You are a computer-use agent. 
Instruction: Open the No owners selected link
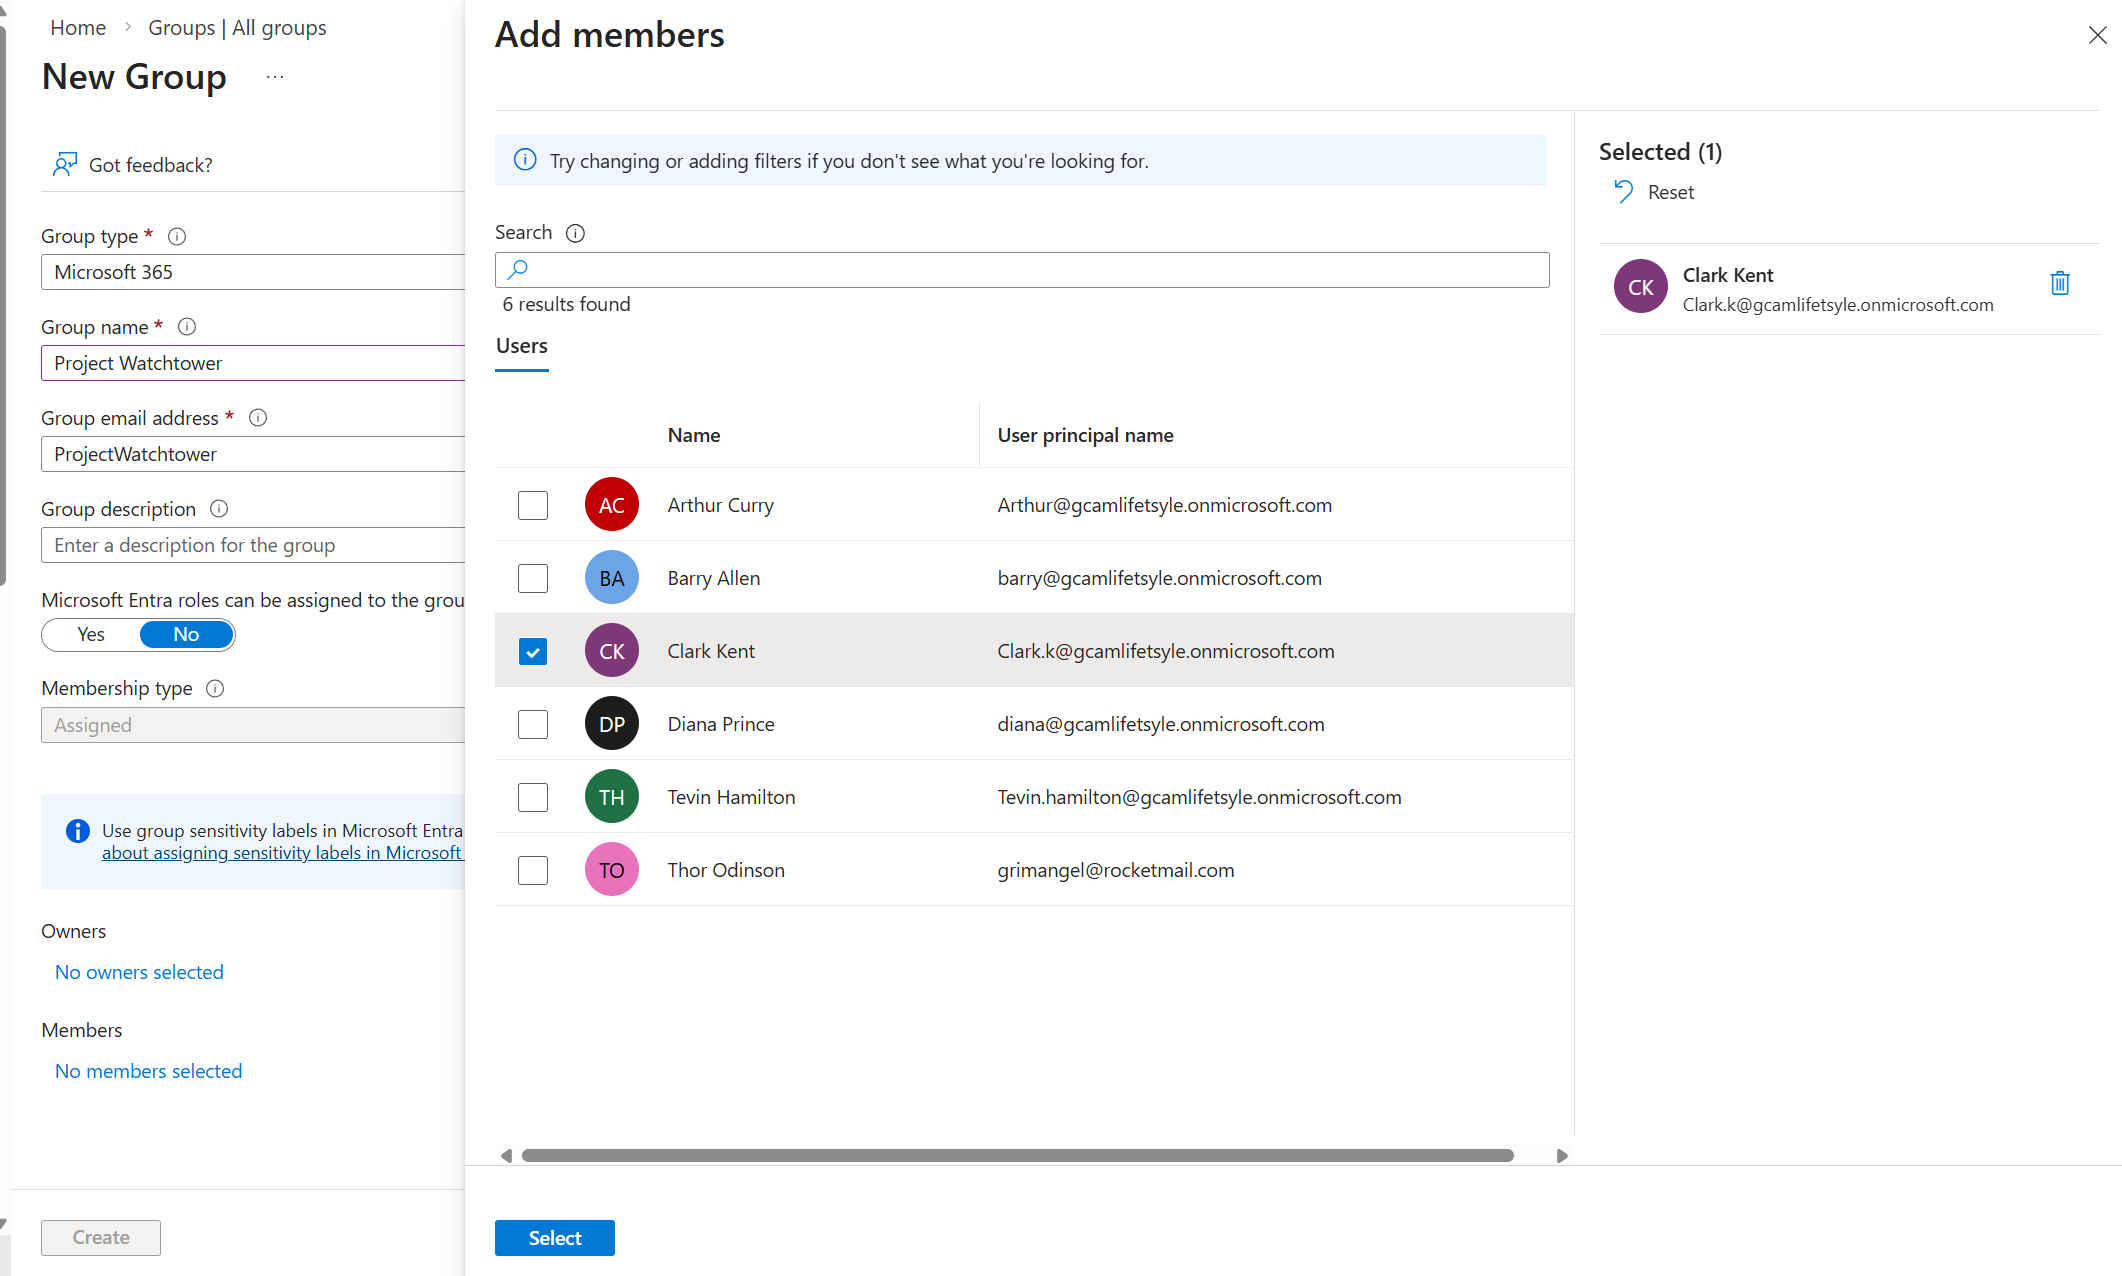139,972
